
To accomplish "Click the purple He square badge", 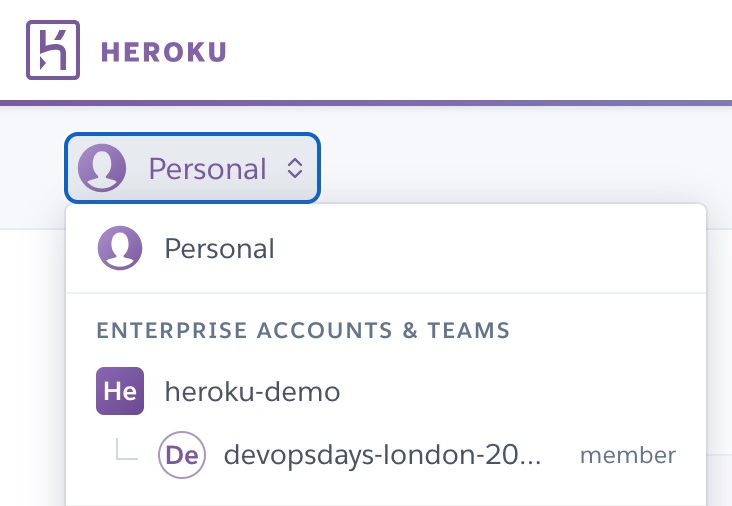I will 120,391.
